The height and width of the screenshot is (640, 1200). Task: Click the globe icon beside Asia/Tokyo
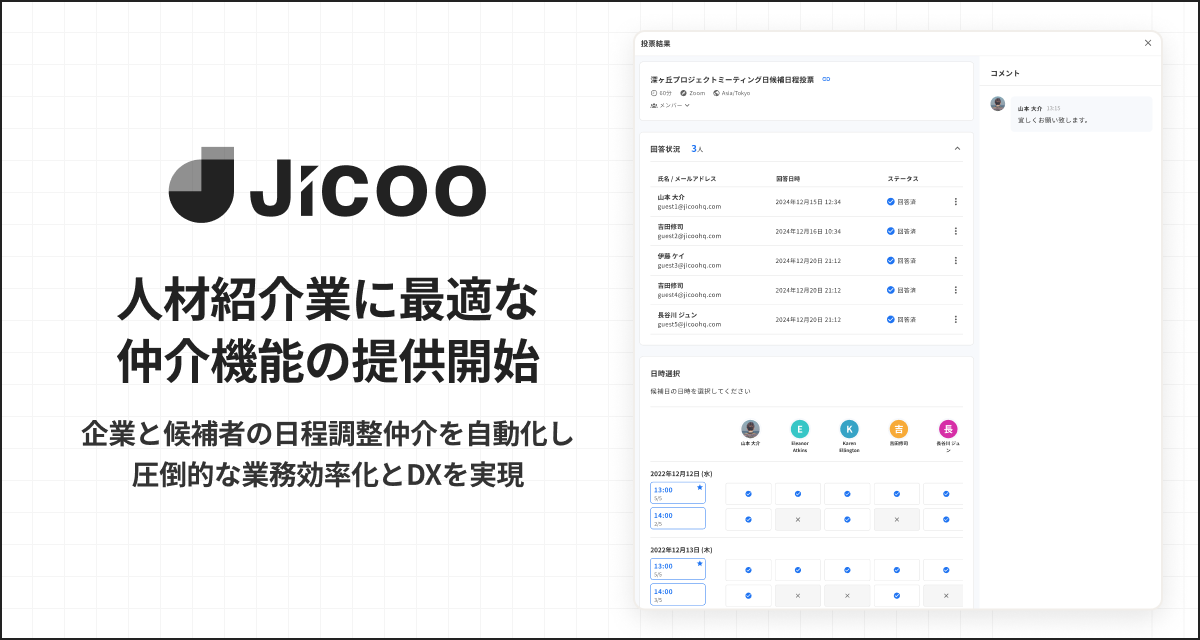716,93
